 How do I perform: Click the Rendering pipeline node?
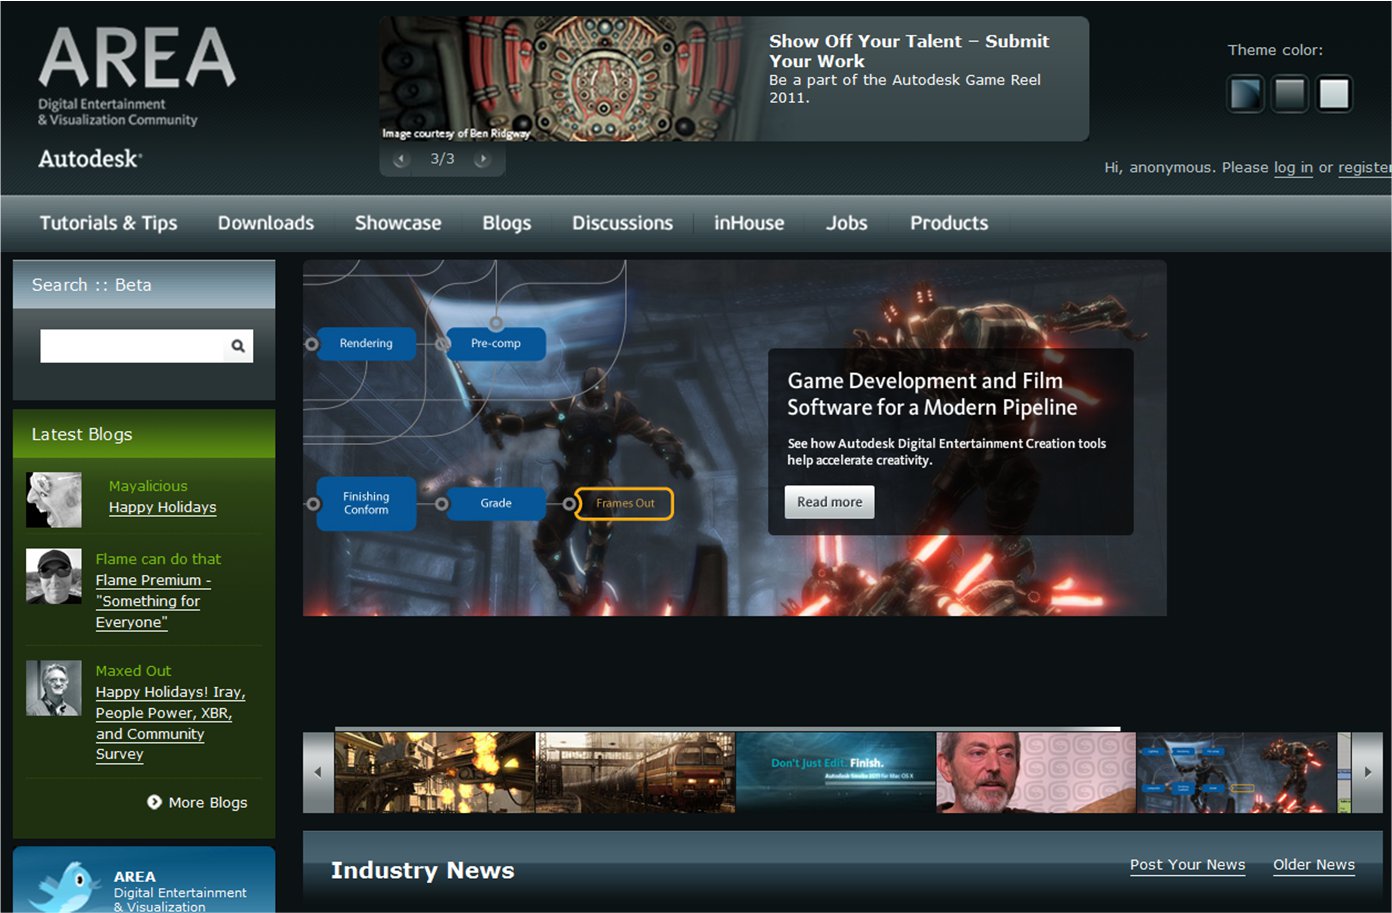tap(366, 344)
